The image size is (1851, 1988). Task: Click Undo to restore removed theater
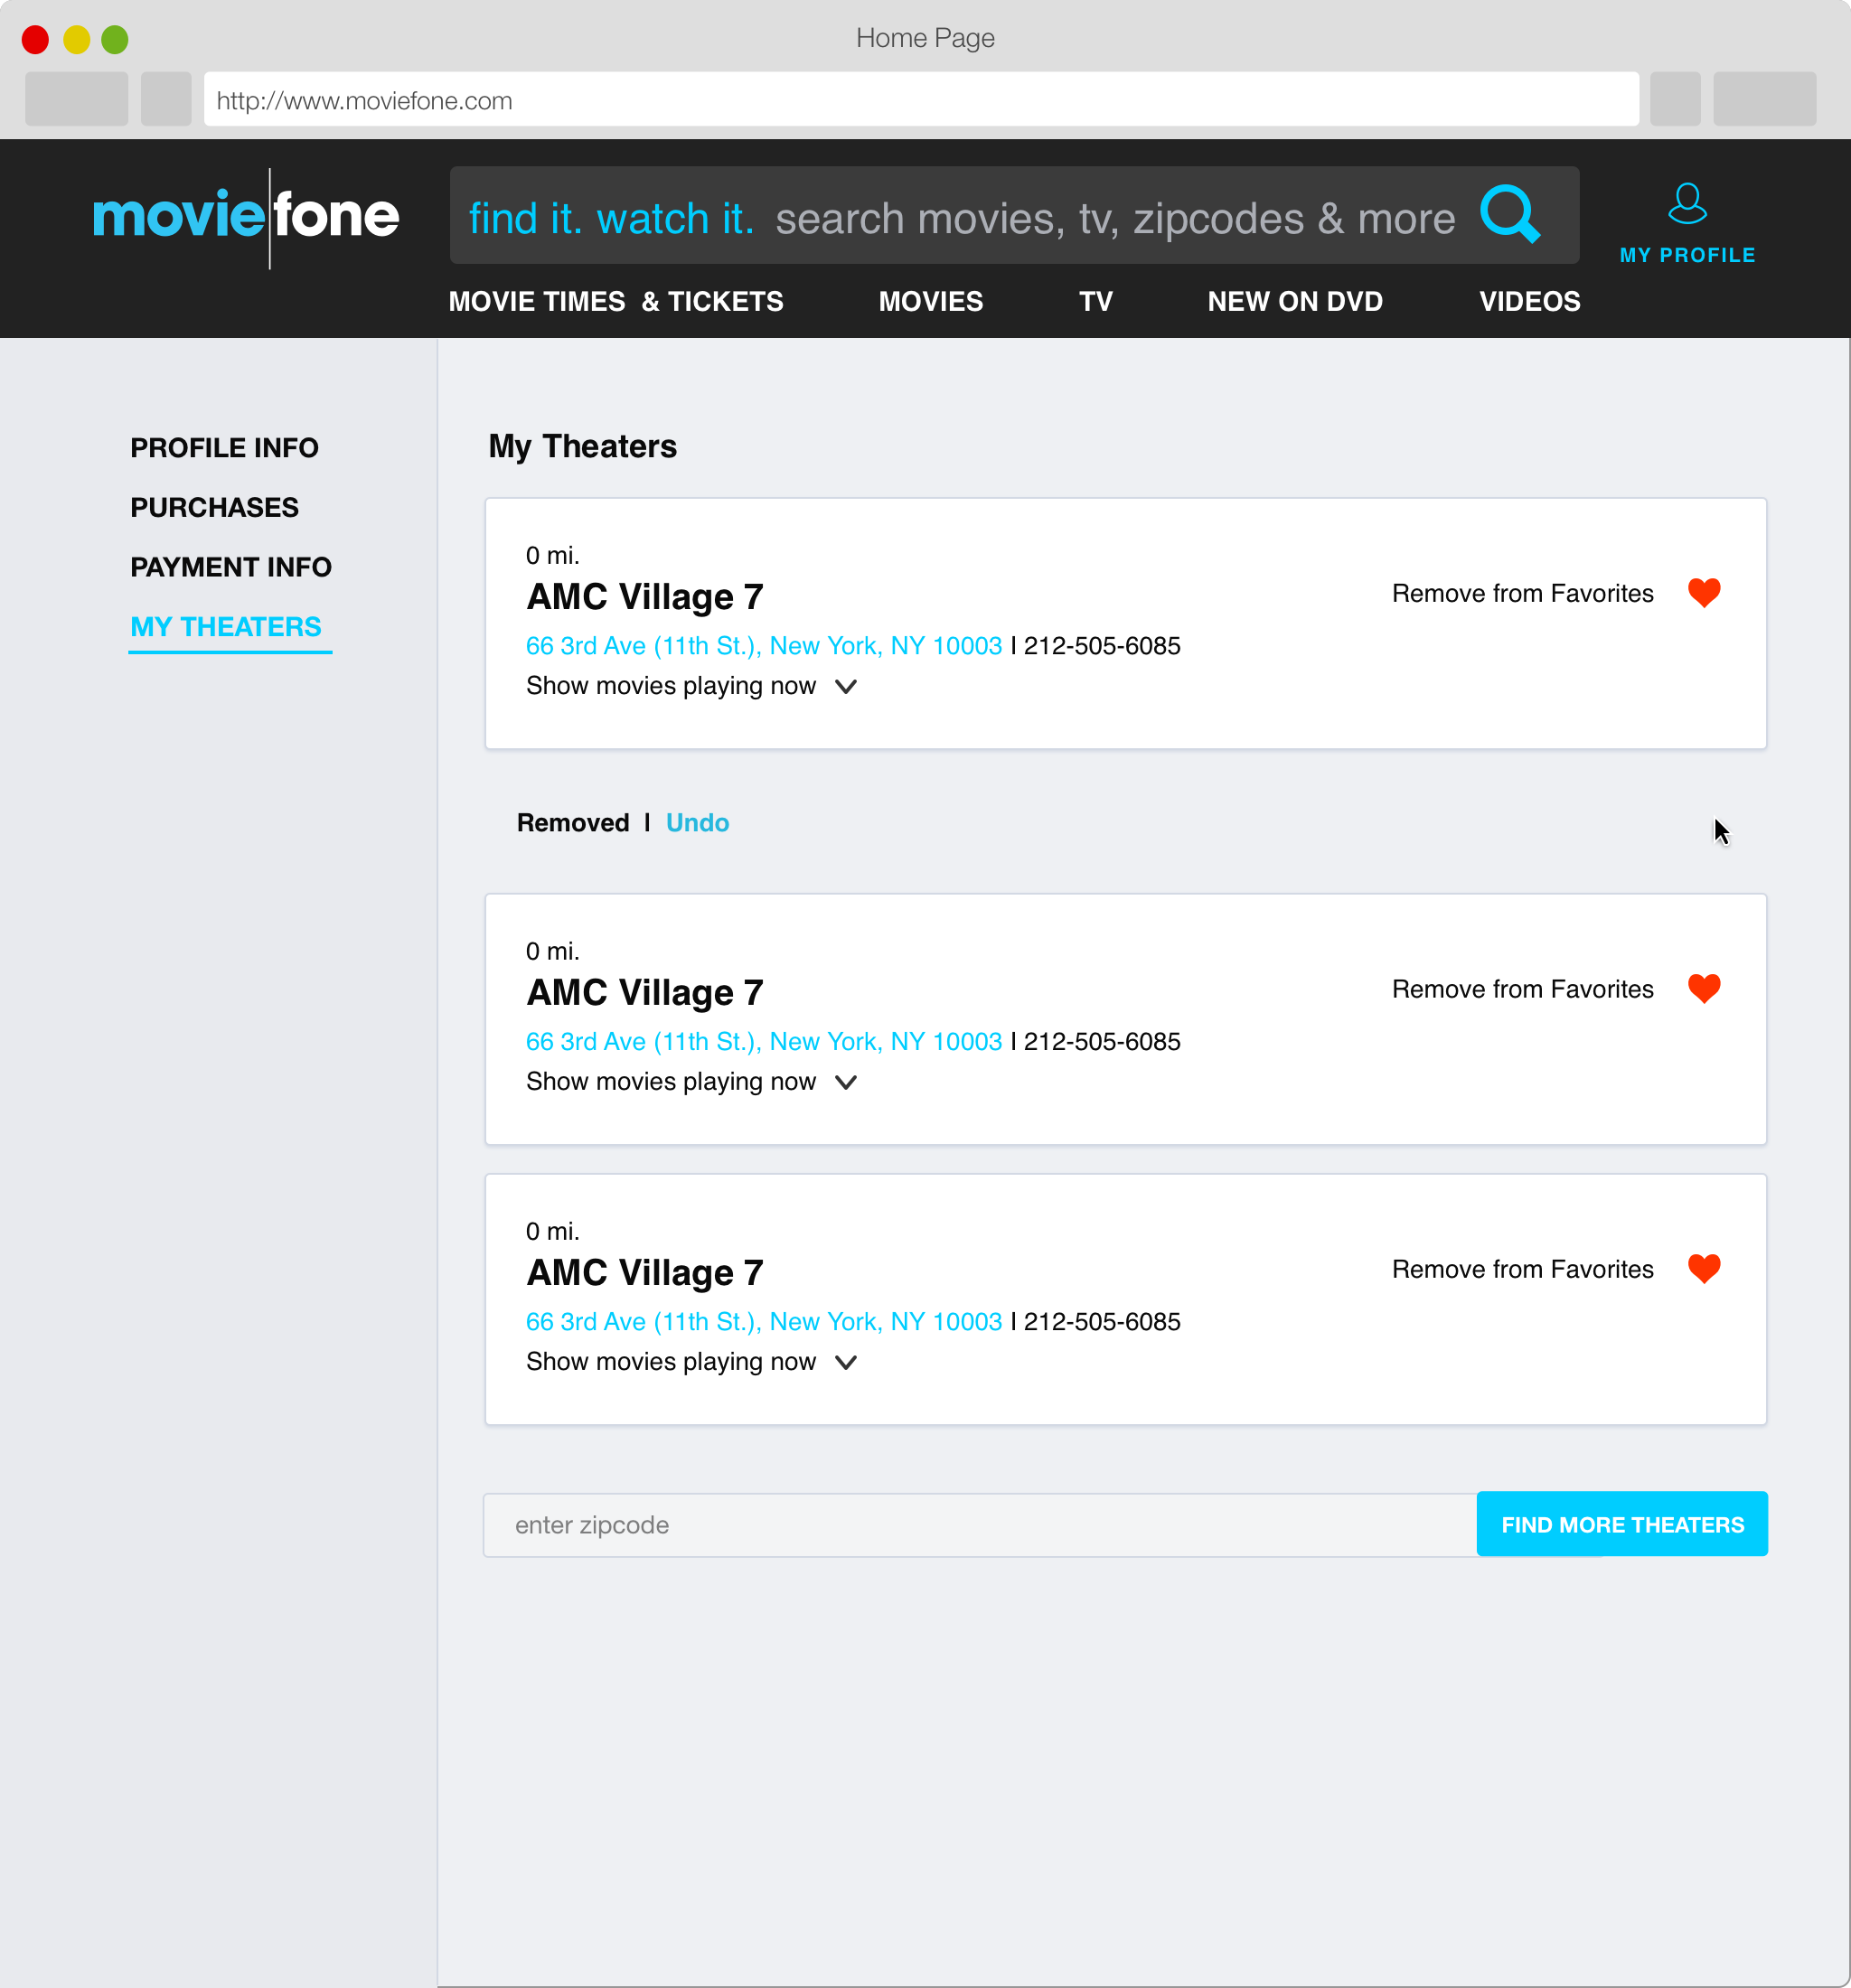697,823
